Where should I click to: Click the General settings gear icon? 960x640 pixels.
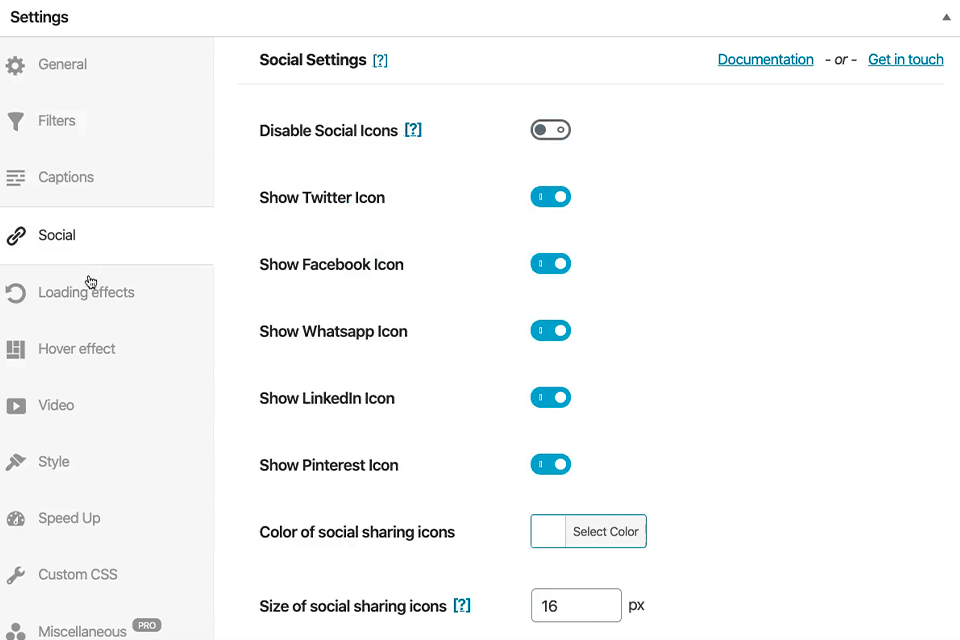pyautogui.click(x=15, y=63)
